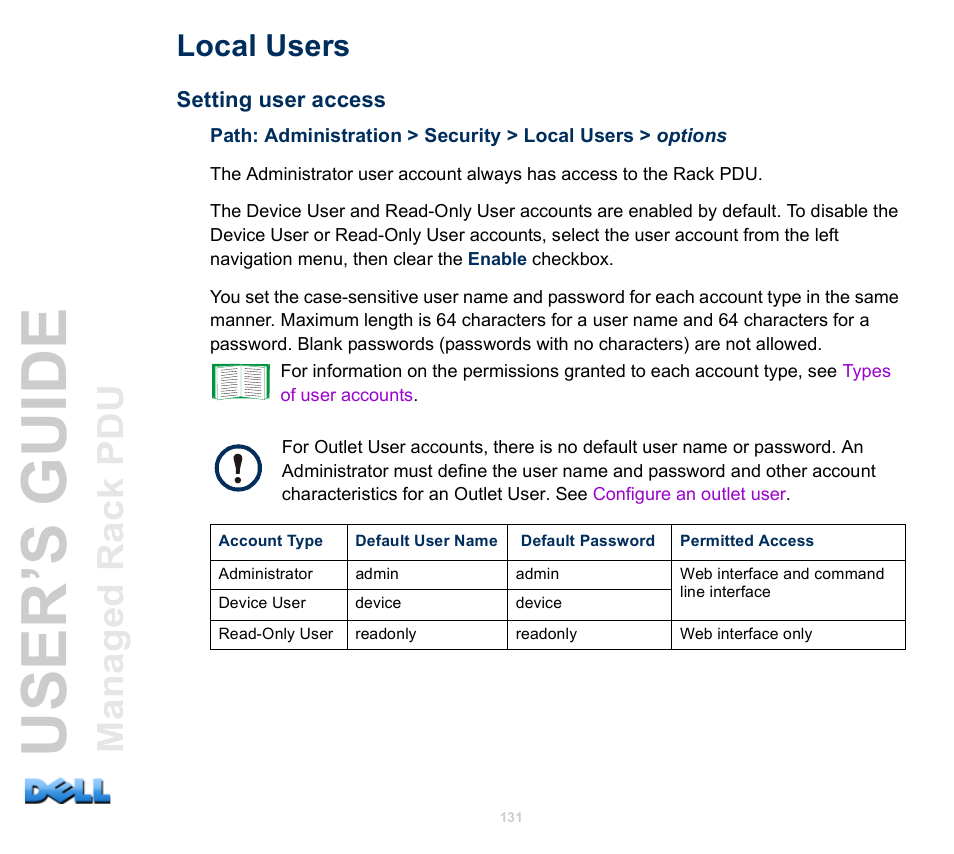Click the Dell logo
This screenshot has width=954, height=854.
click(x=68, y=791)
